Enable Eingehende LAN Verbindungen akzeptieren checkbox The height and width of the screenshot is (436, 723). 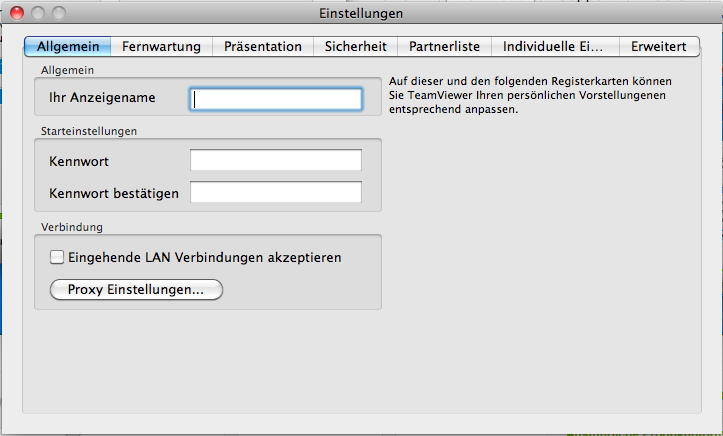(x=57, y=257)
